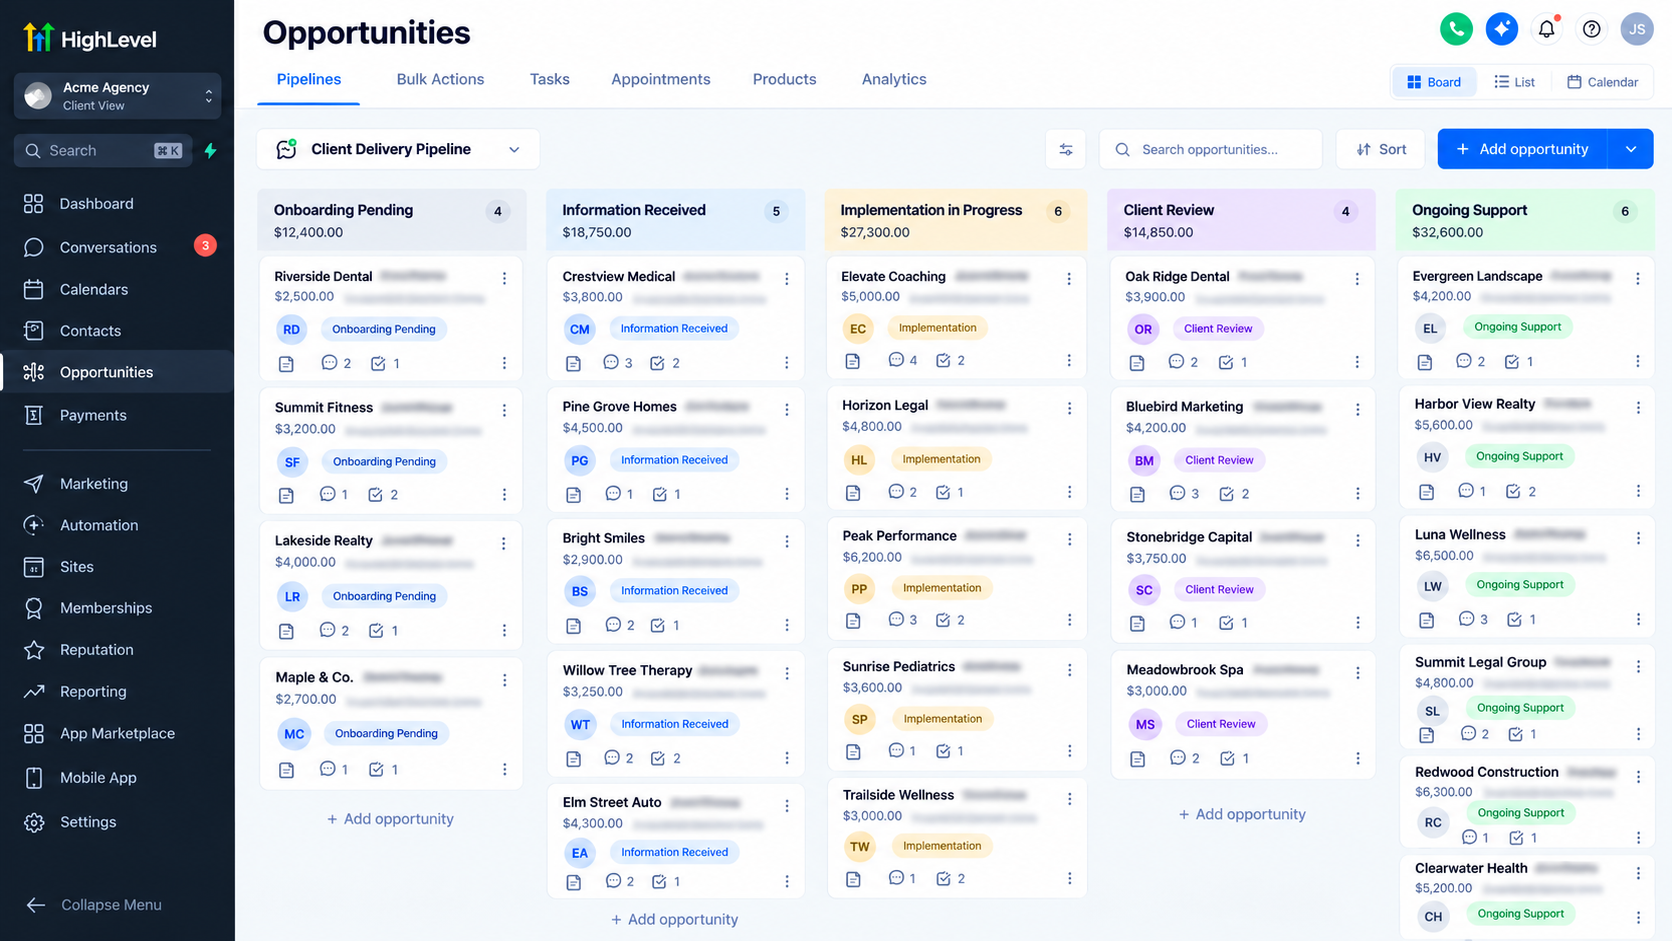Switch to the Analytics tab
Image resolution: width=1672 pixels, height=941 pixels.
point(894,79)
